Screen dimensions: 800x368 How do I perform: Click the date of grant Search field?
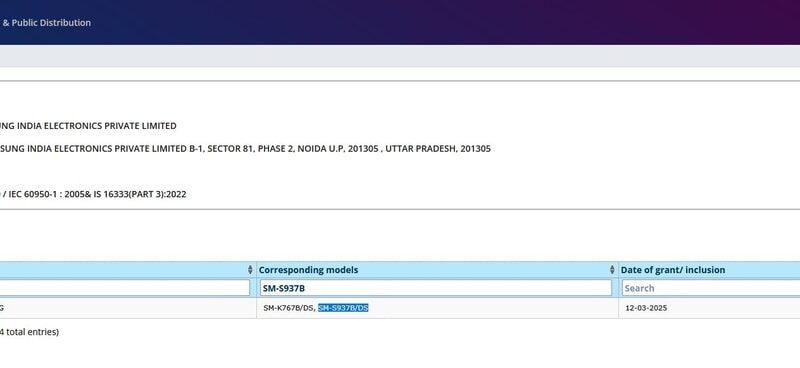(x=711, y=288)
